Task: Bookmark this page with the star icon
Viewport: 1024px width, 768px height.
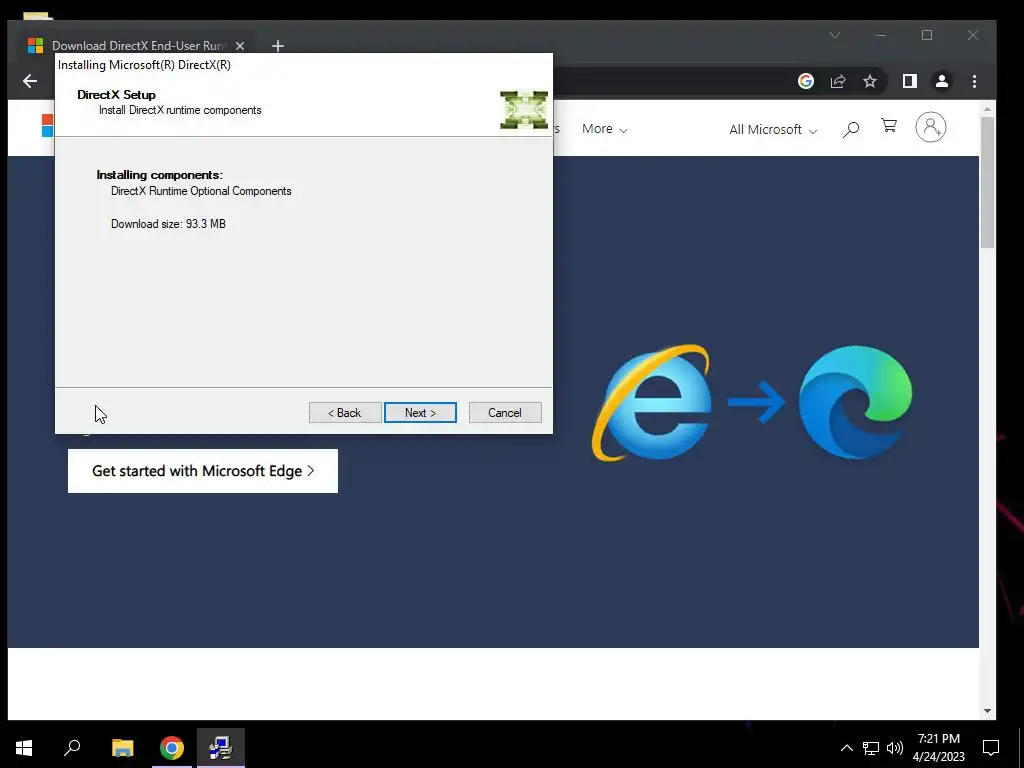Action: [870, 81]
